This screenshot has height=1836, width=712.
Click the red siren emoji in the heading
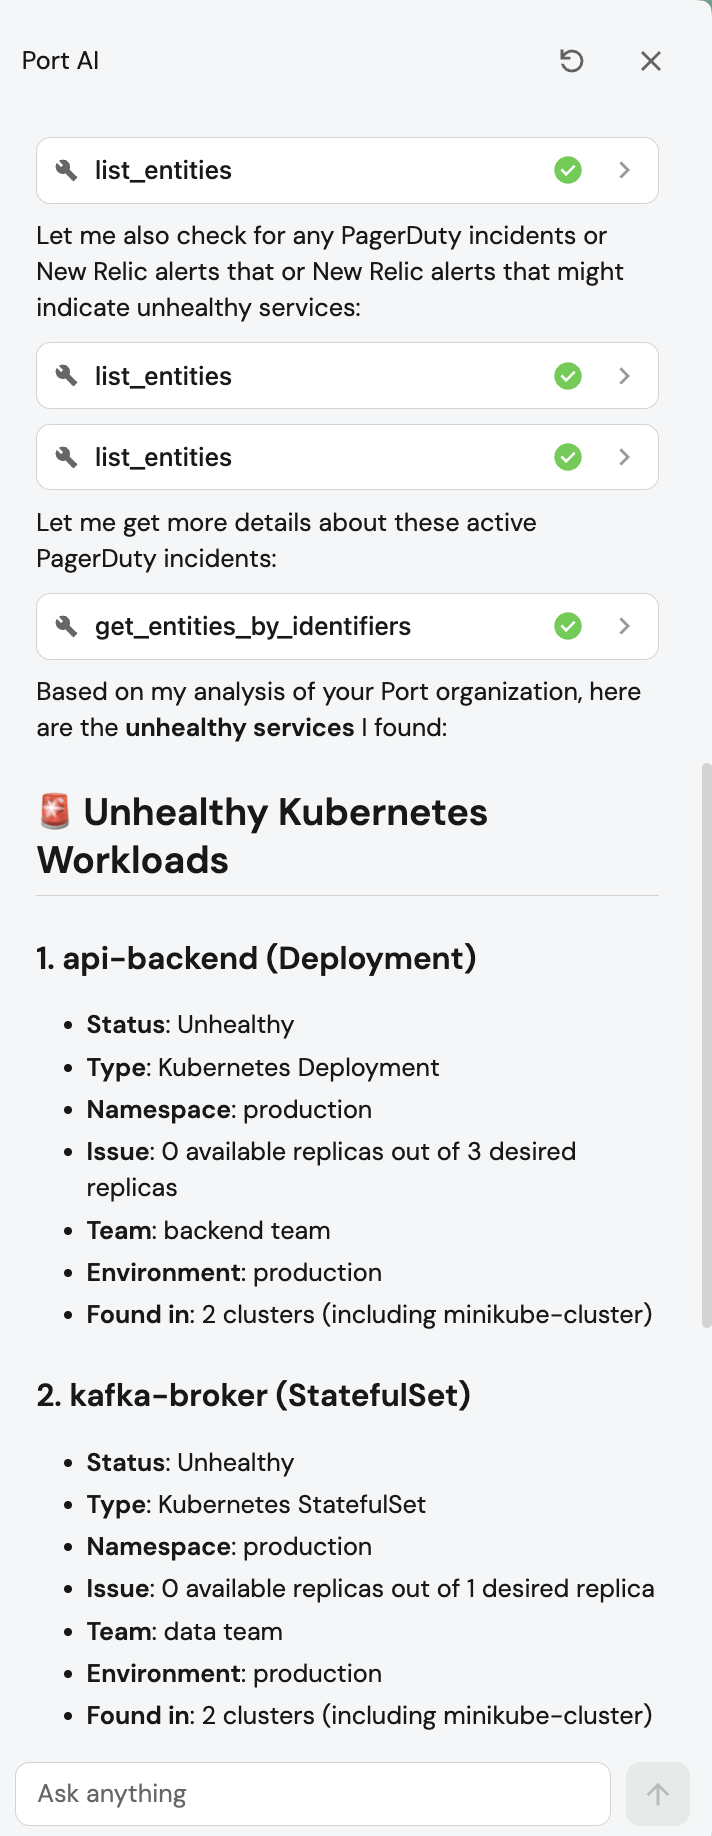click(55, 811)
